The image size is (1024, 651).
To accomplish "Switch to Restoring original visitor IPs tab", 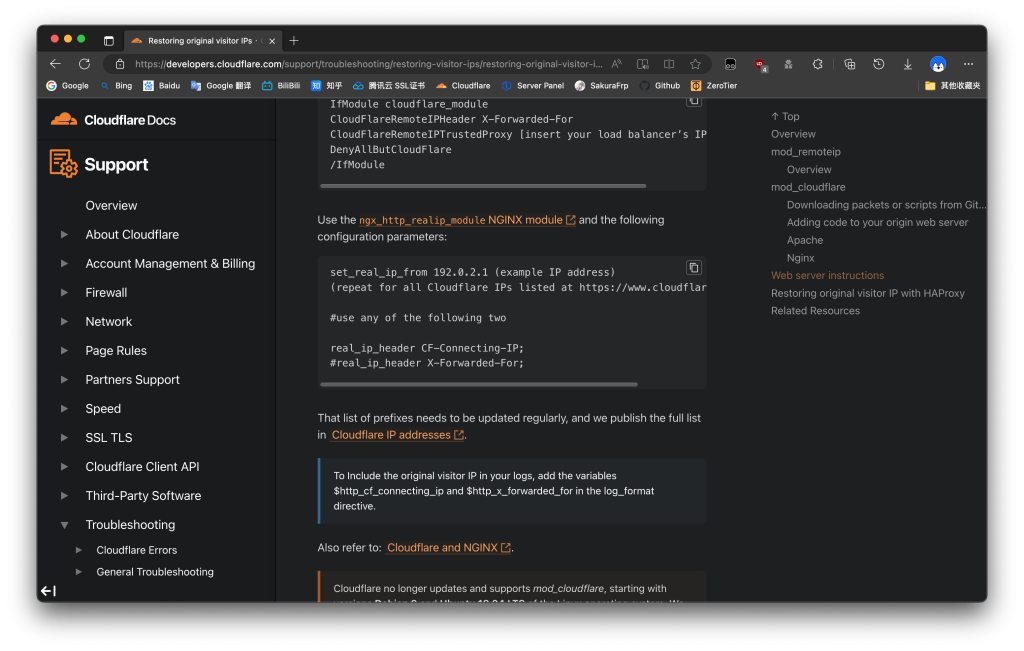I will click(200, 41).
